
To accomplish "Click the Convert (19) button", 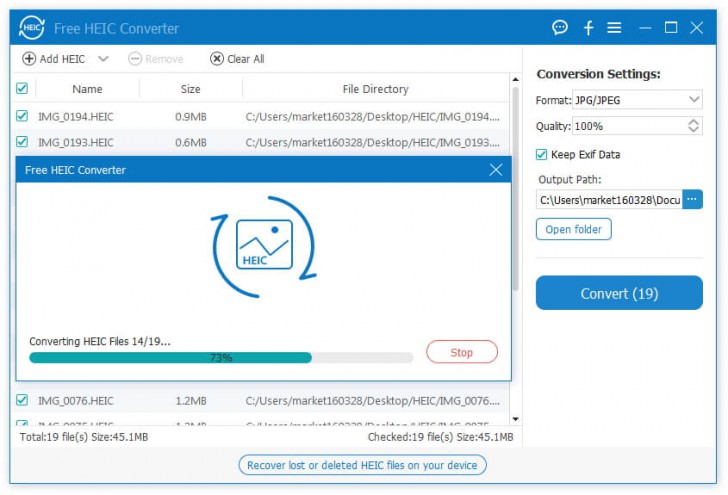I will pos(619,293).
